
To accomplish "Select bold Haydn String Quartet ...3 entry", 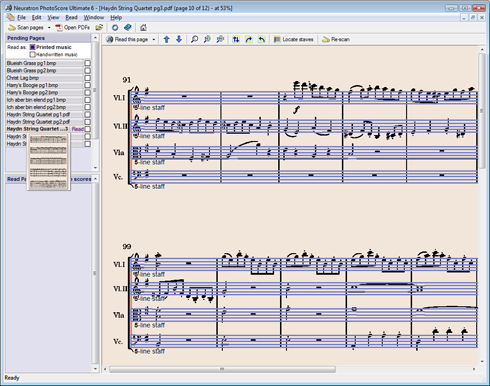I will coord(37,129).
